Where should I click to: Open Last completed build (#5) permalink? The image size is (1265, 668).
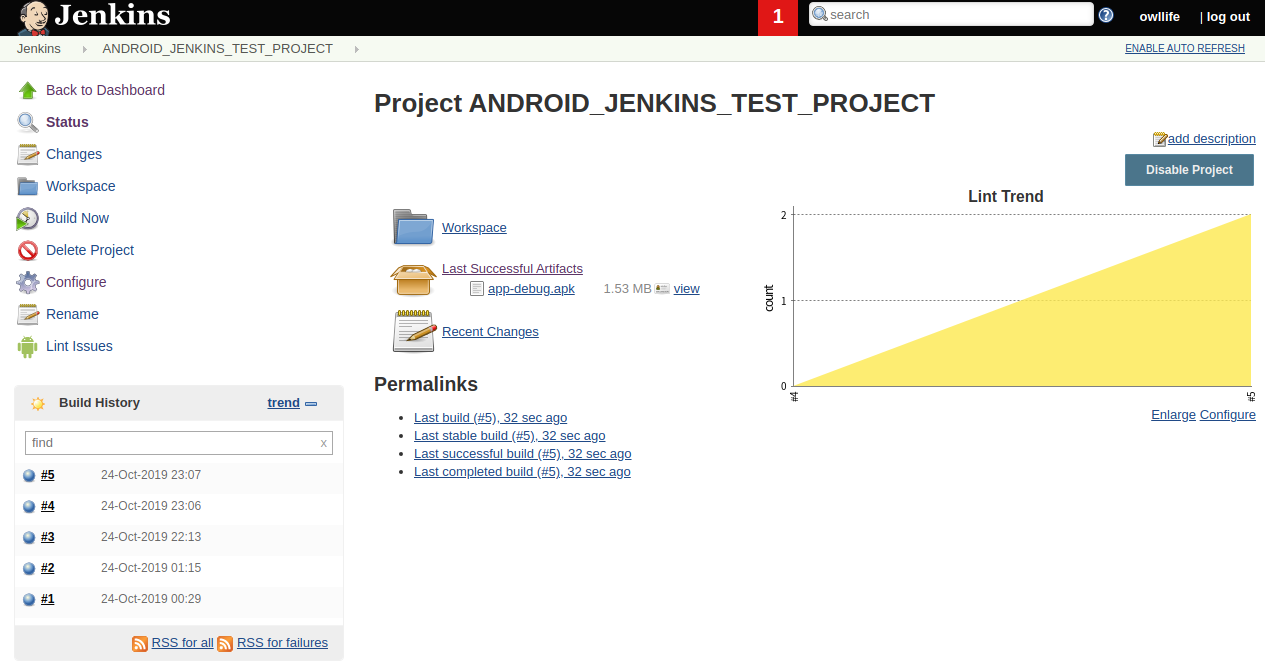tap(522, 472)
